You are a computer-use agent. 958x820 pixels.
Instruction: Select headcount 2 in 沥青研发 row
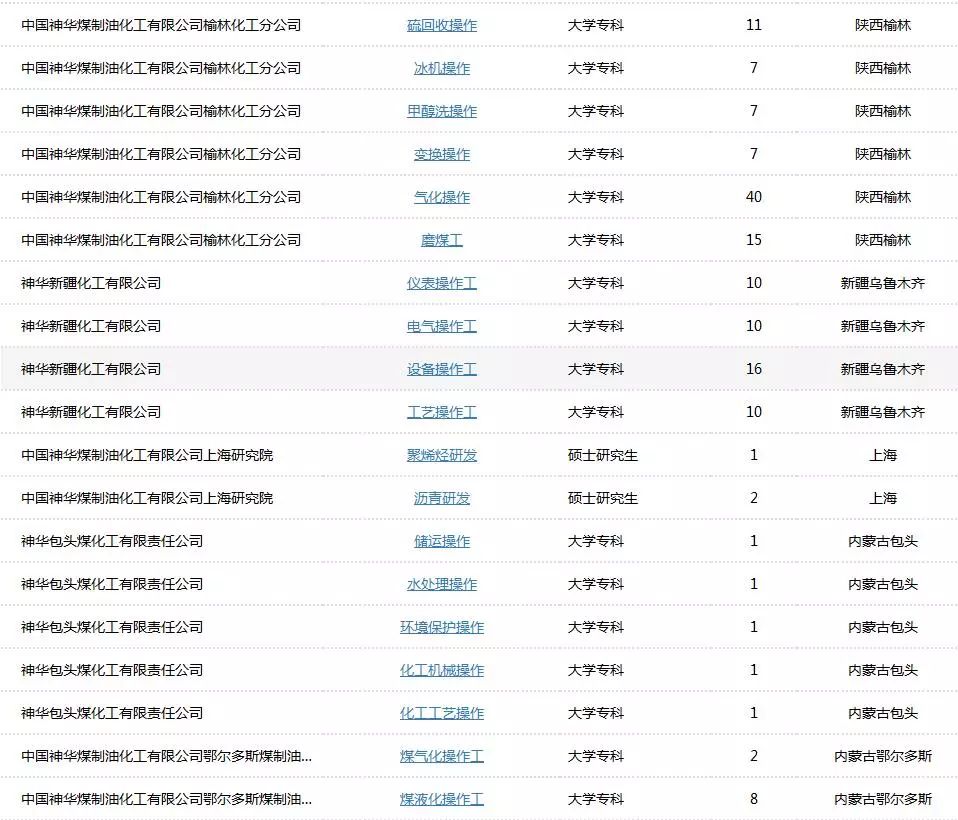[754, 498]
